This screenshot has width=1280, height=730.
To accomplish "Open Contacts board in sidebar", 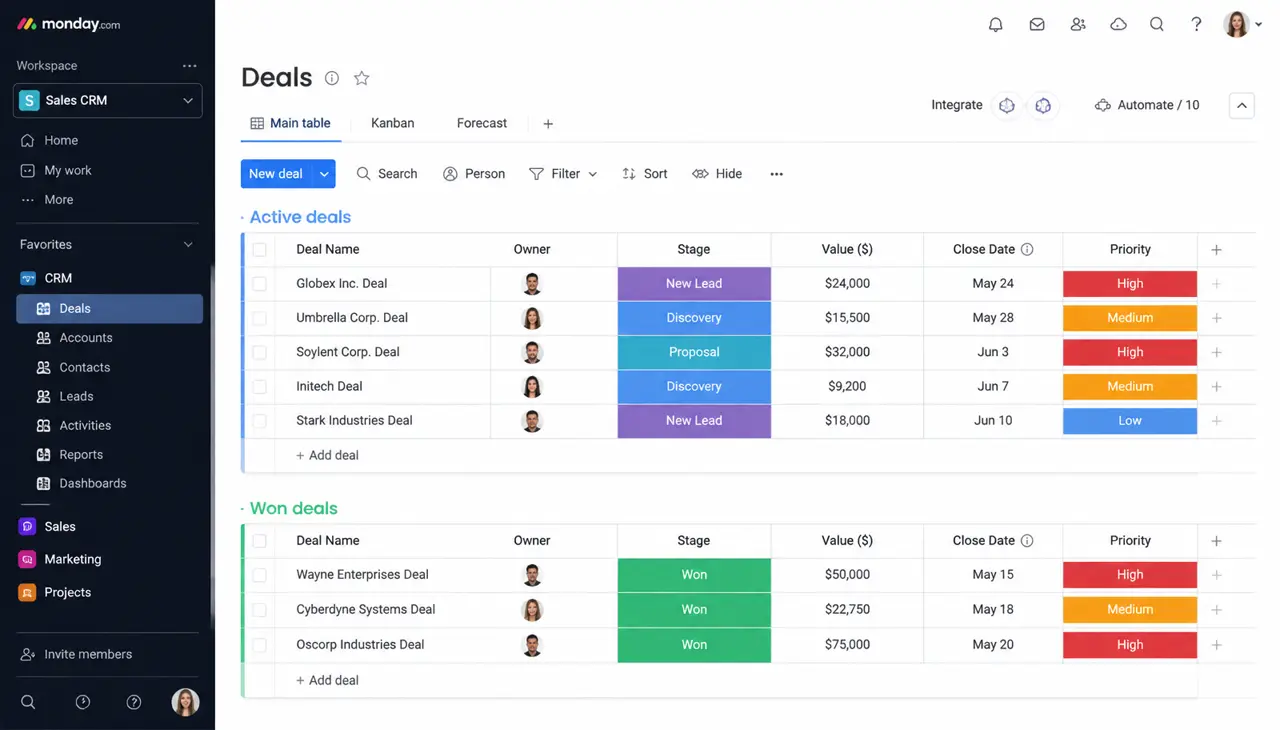I will pyautogui.click(x=85, y=367).
